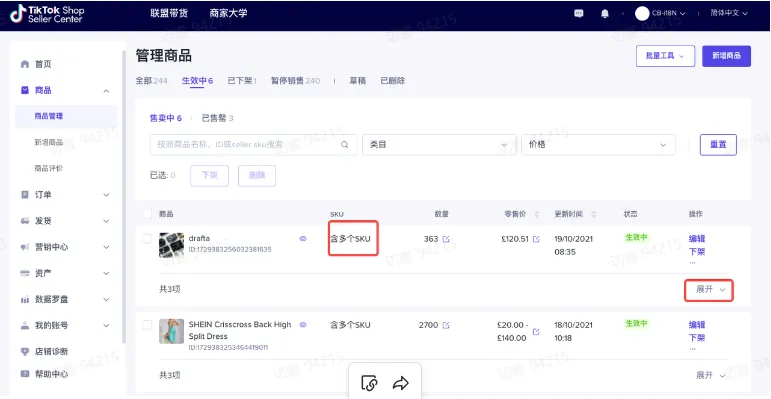Switch to the 暂停销售 240 tab
Viewport: 771px width, 399px height.
coord(295,81)
